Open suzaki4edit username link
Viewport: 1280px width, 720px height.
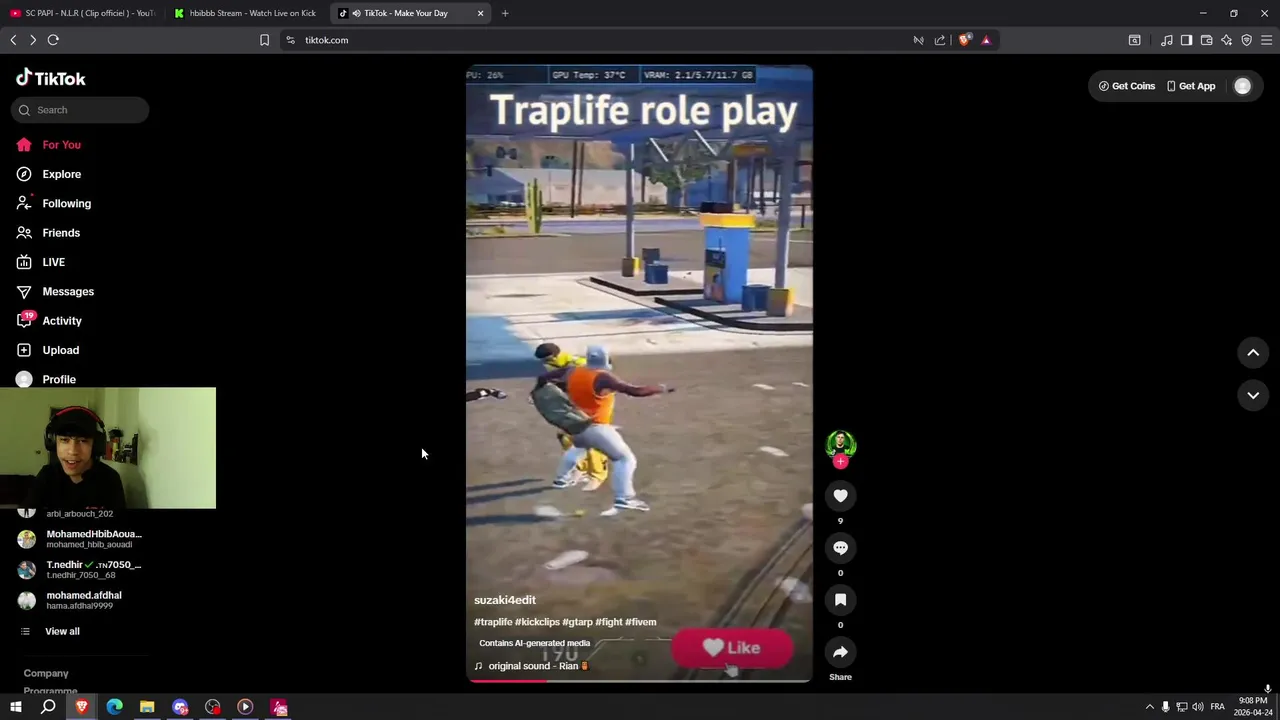[x=505, y=600]
